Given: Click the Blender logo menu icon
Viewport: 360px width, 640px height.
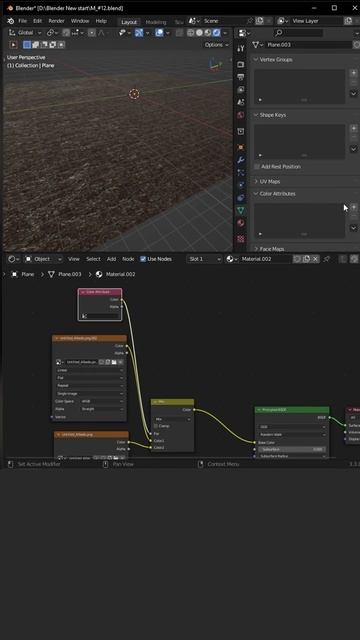Looking at the screenshot, I should pyautogui.click(x=10, y=21).
